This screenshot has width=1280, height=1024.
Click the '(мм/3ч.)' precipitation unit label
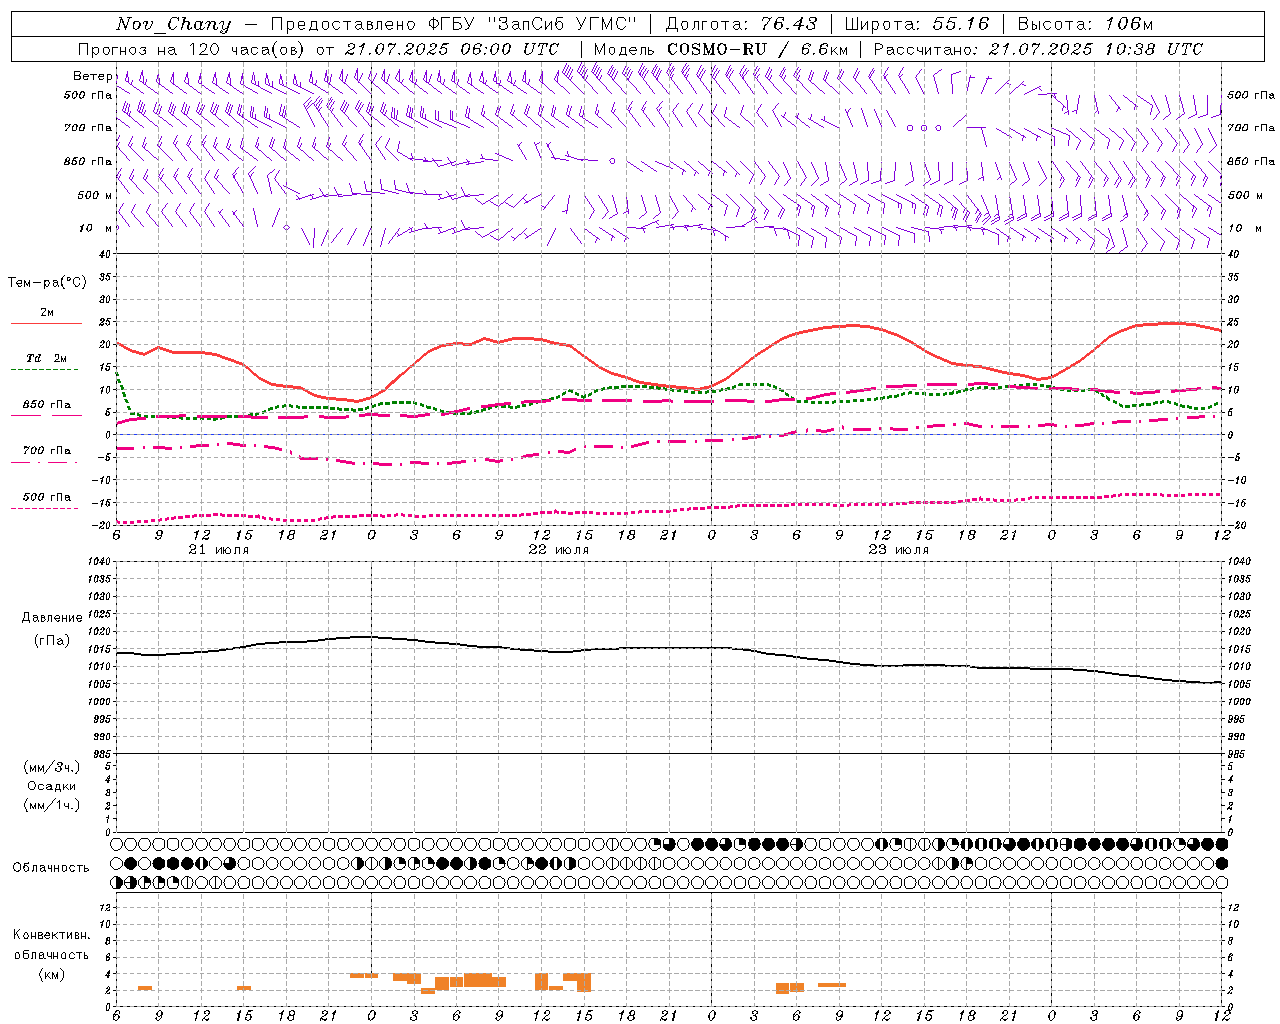click(52, 767)
